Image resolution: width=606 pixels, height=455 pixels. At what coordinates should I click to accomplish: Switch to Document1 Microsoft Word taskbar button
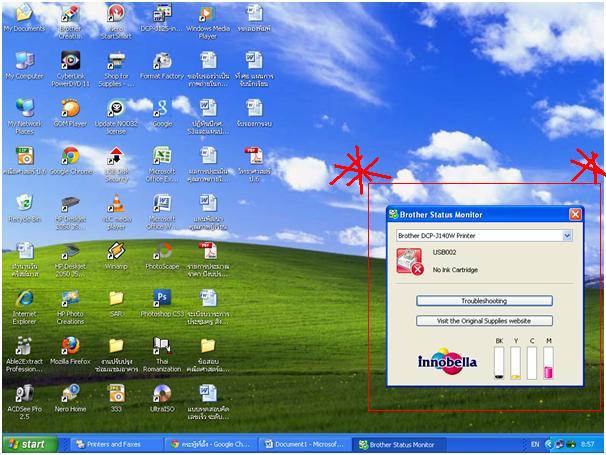pos(305,444)
